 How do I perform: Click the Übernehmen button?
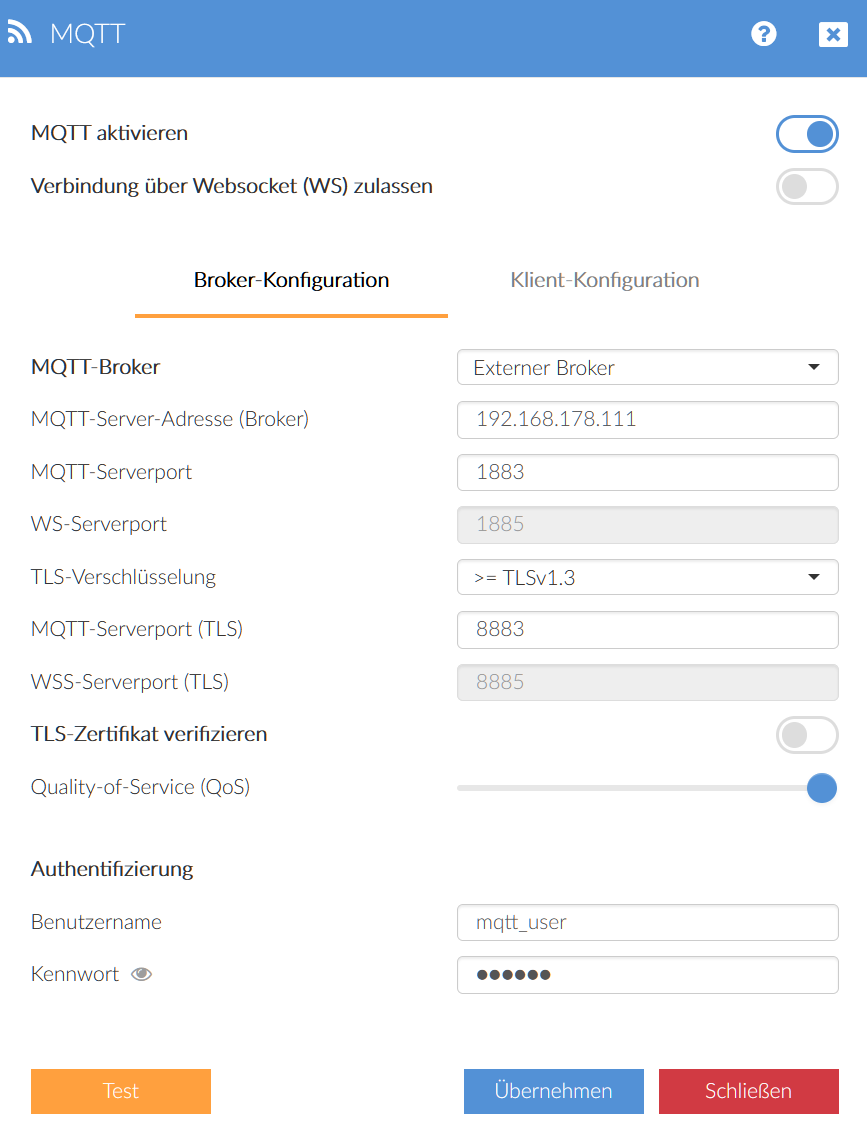point(553,1091)
